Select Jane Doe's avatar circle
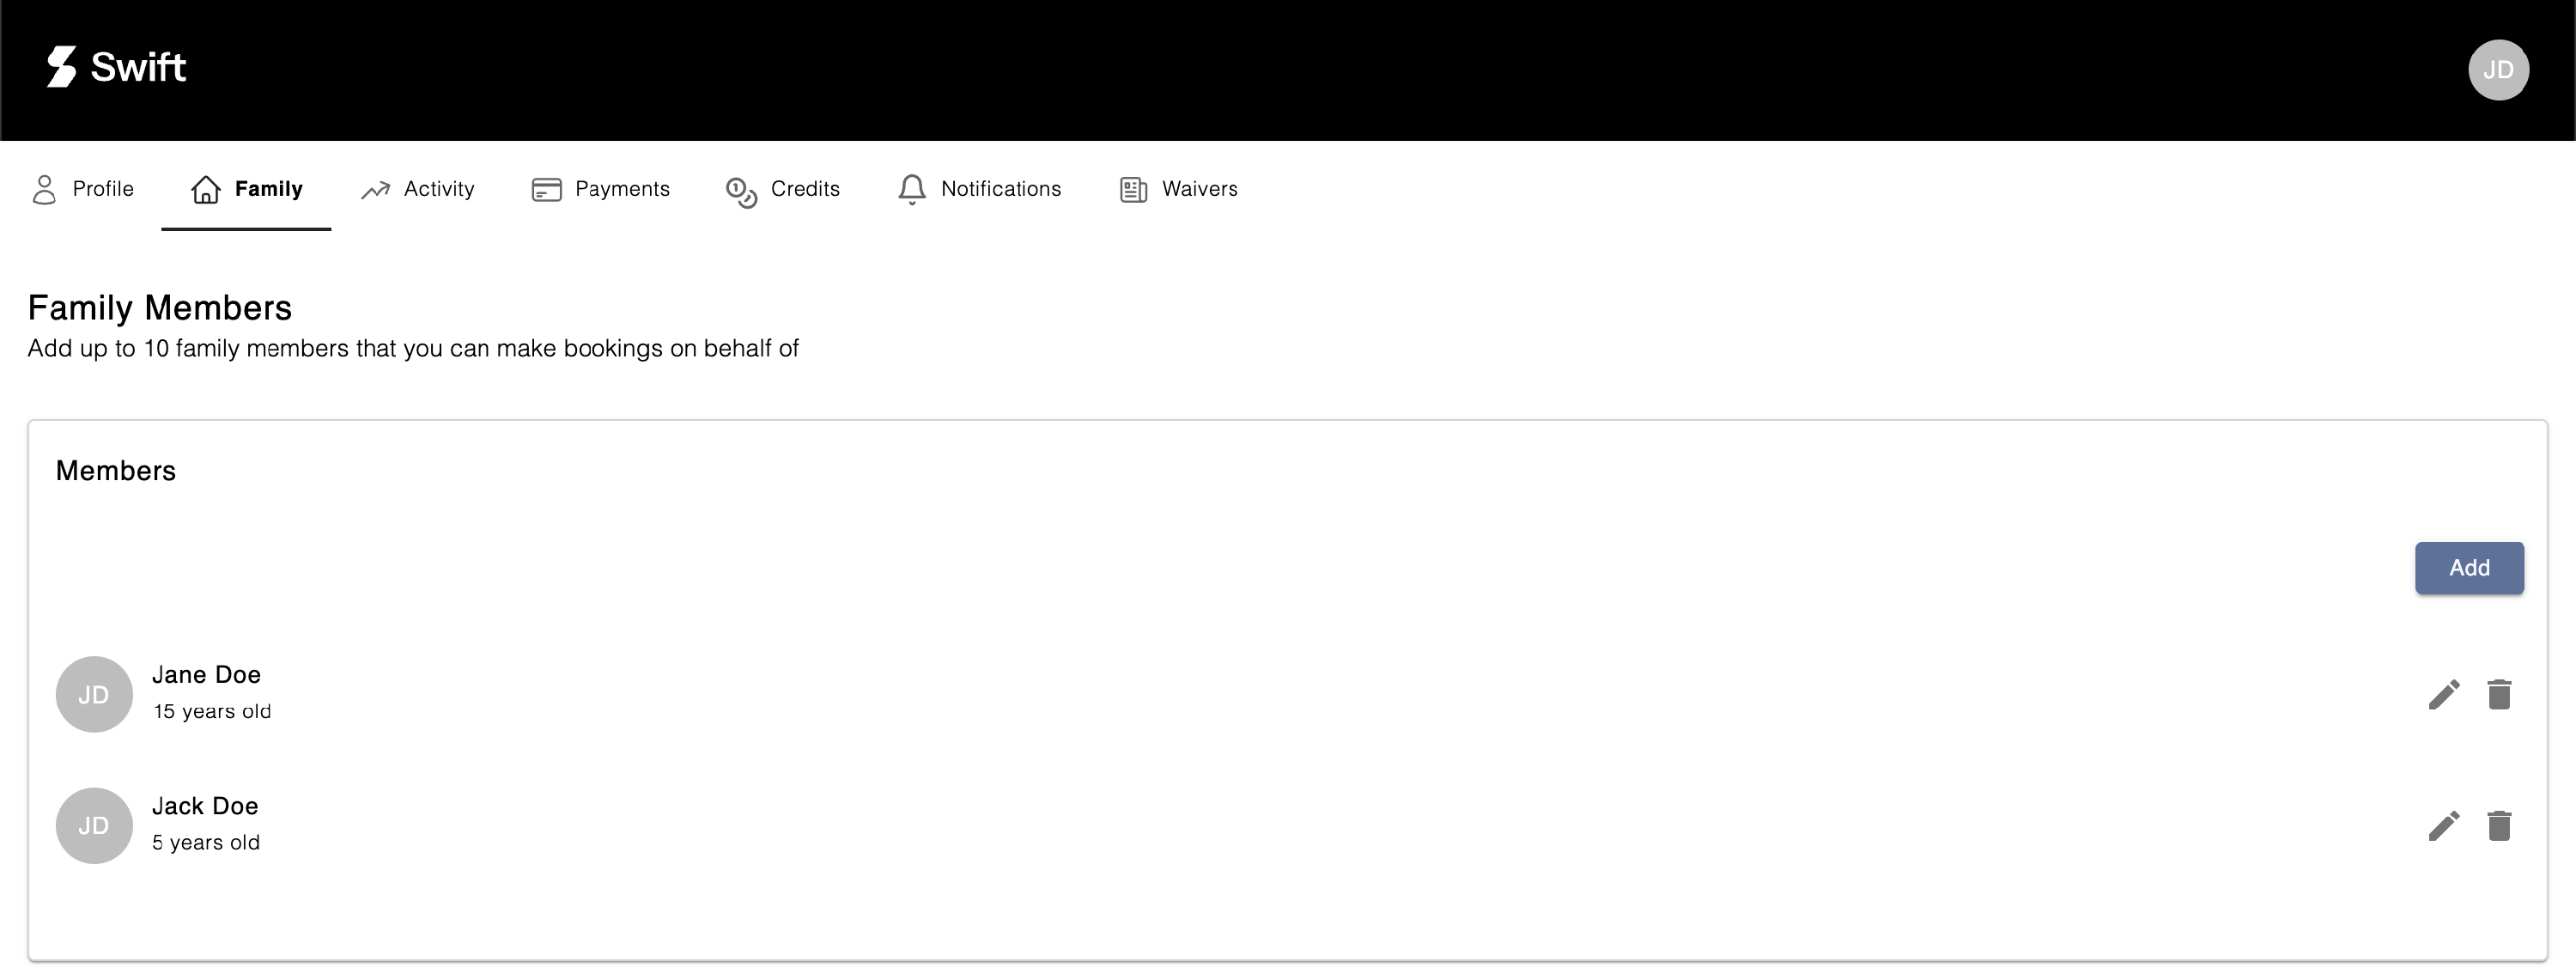This screenshot has width=2576, height=980. [94, 694]
